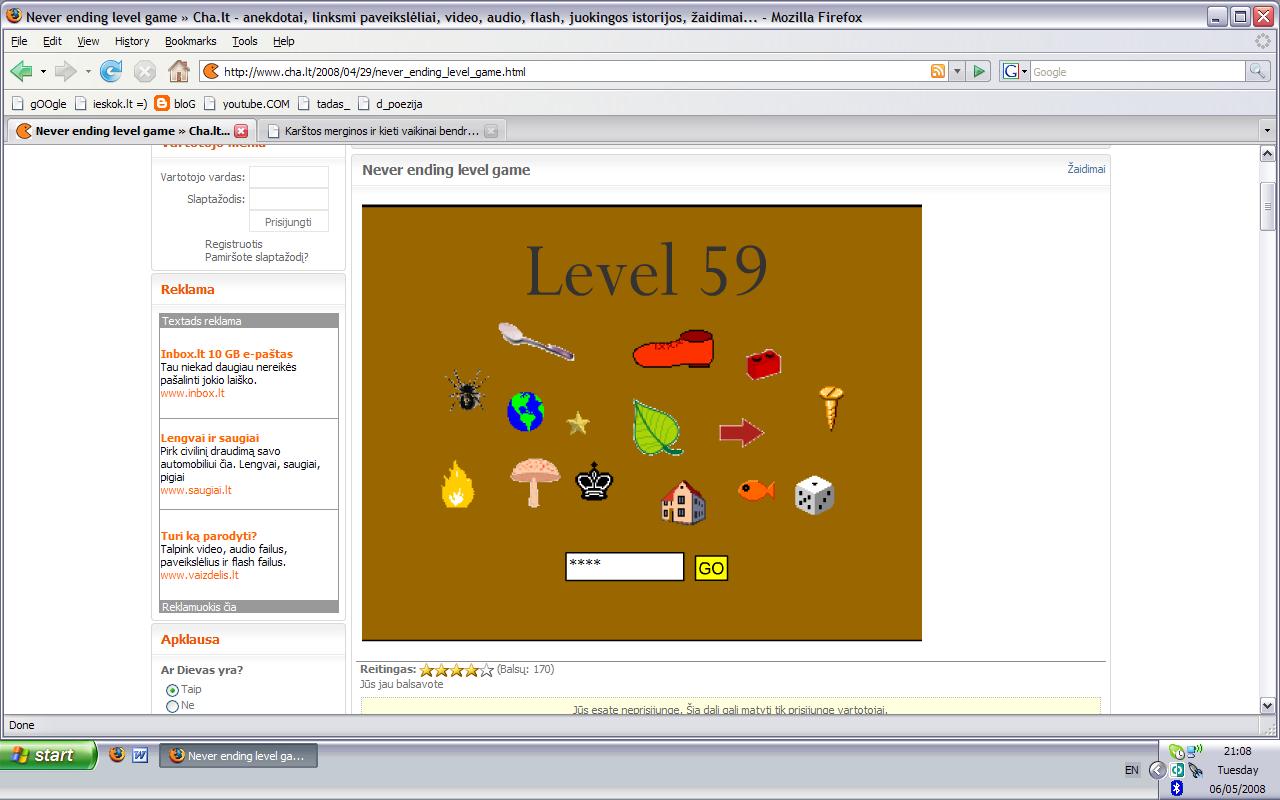Click the red shoe picture
The width and height of the screenshot is (1280, 800).
674,349
